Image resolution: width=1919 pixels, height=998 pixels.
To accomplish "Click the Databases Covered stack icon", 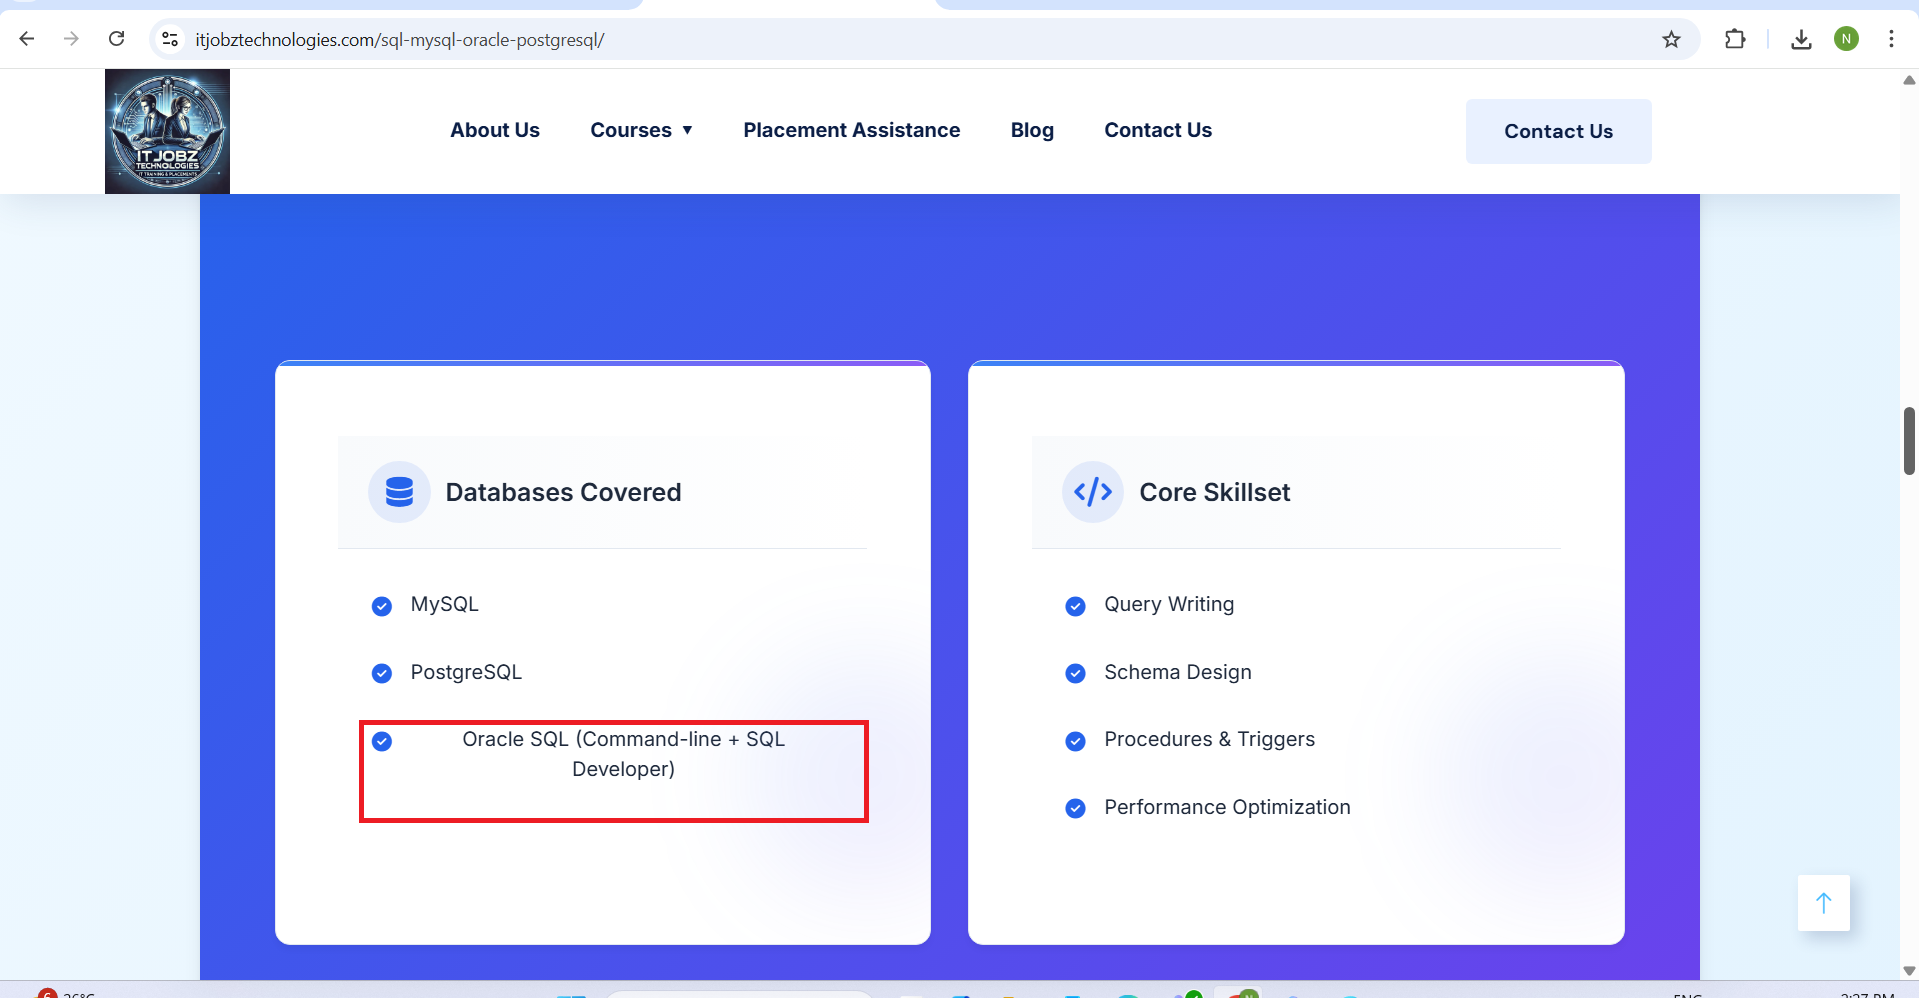I will (x=399, y=492).
